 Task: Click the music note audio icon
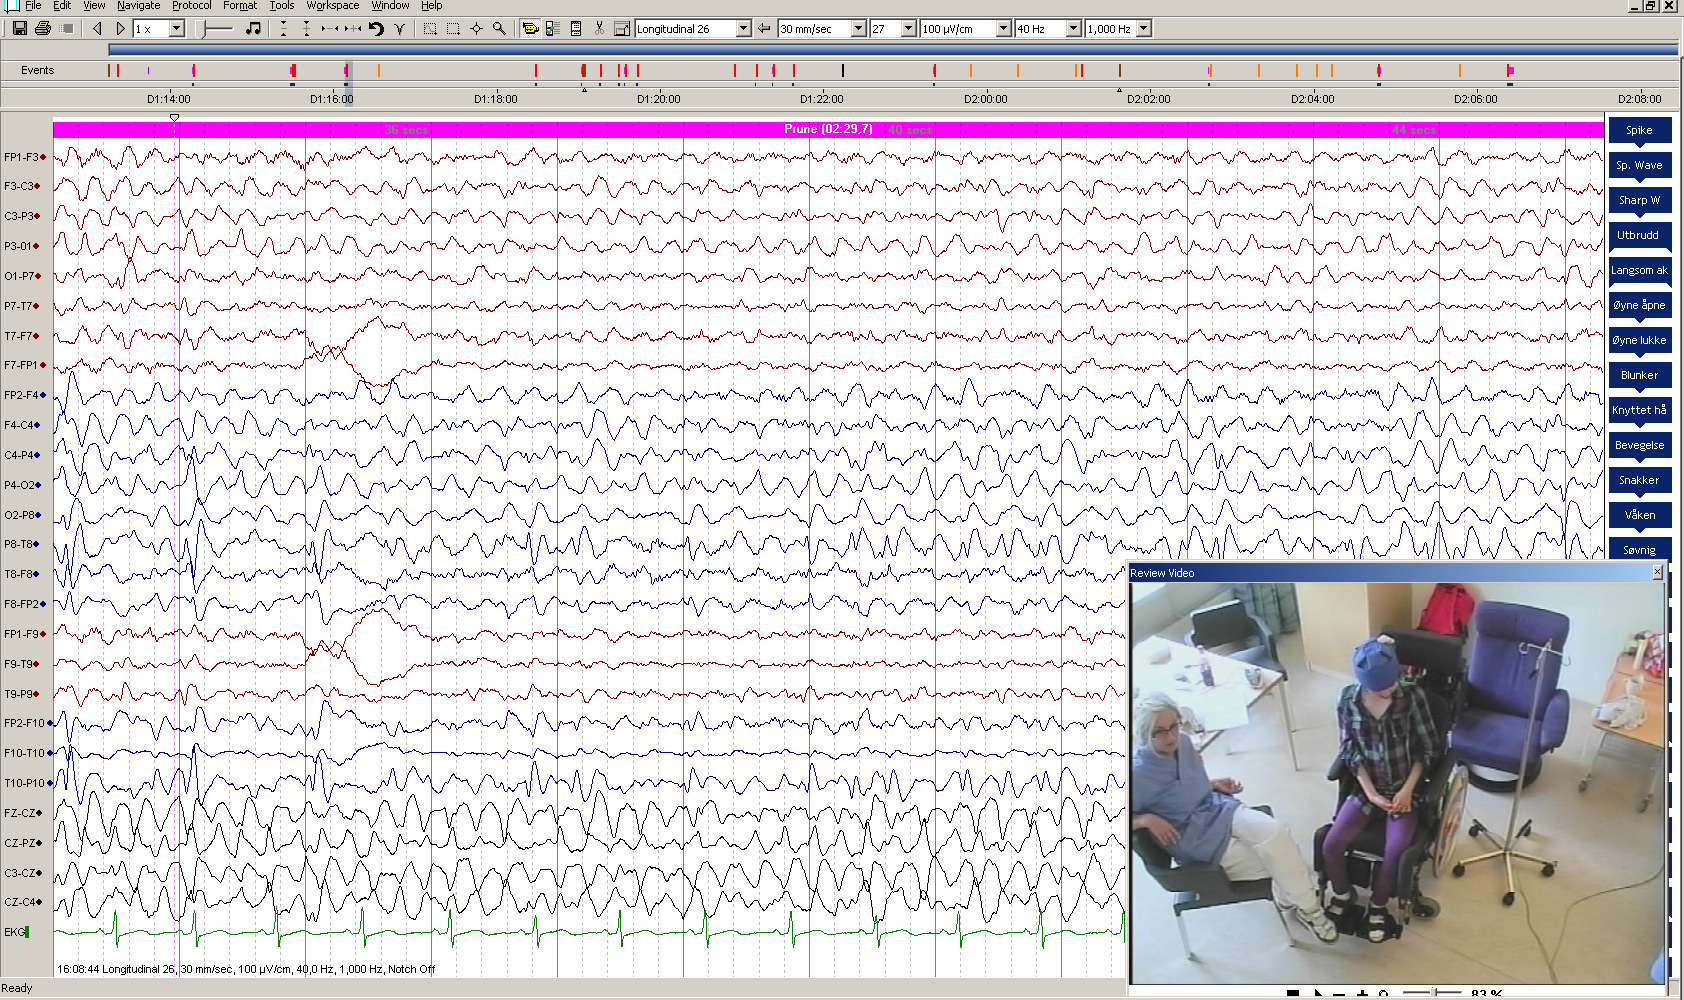(x=253, y=29)
